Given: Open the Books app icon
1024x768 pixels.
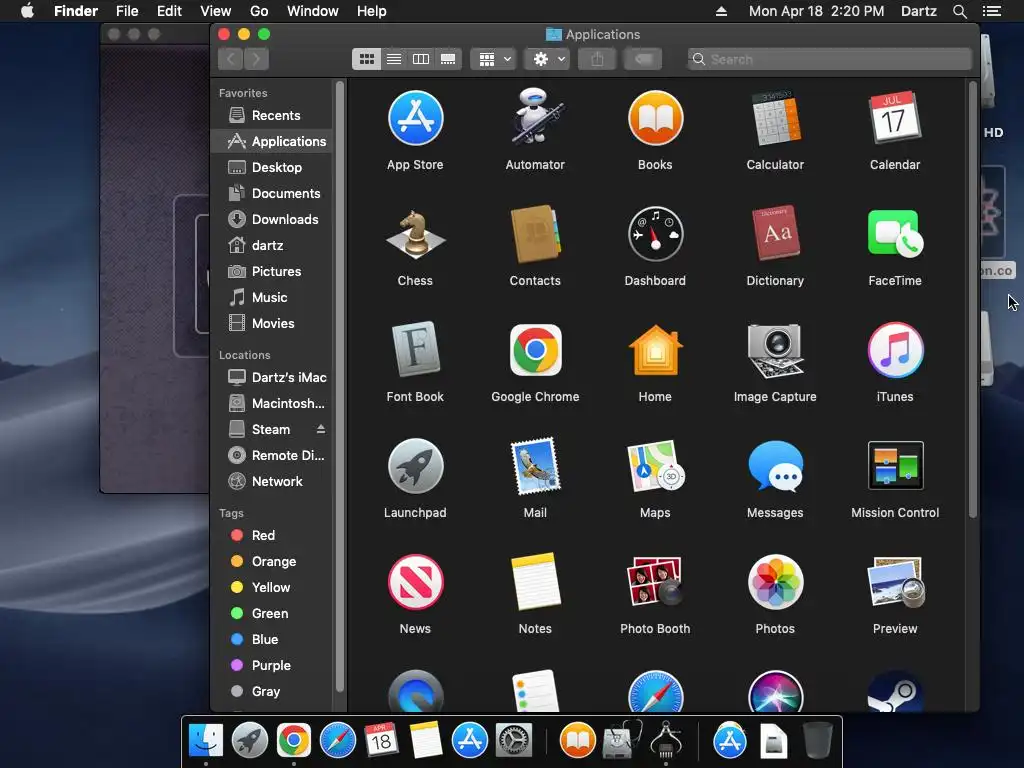Looking at the screenshot, I should 655,118.
